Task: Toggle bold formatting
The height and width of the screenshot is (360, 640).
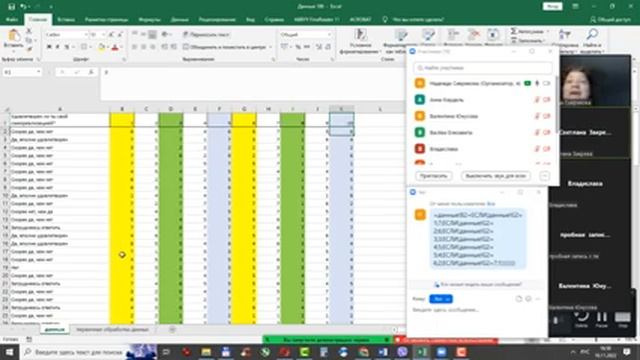Action: [49, 47]
